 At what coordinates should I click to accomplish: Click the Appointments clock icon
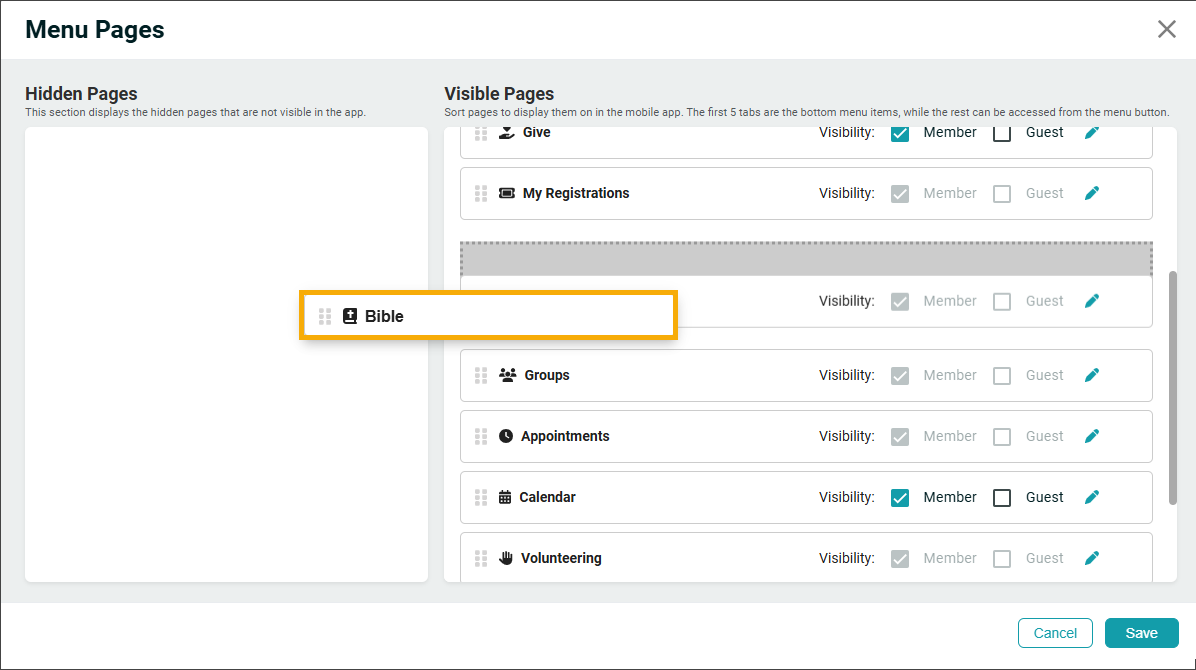point(506,436)
